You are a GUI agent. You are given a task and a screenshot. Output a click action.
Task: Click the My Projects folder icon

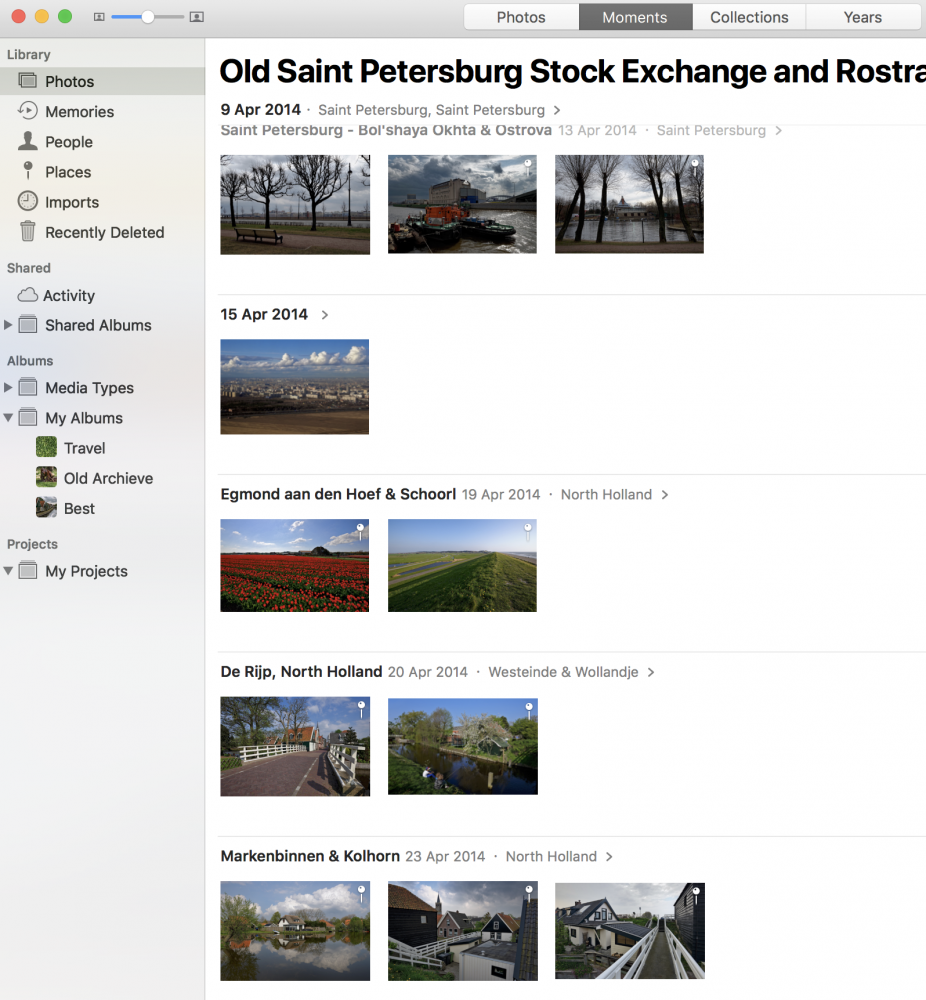pyautogui.click(x=27, y=571)
